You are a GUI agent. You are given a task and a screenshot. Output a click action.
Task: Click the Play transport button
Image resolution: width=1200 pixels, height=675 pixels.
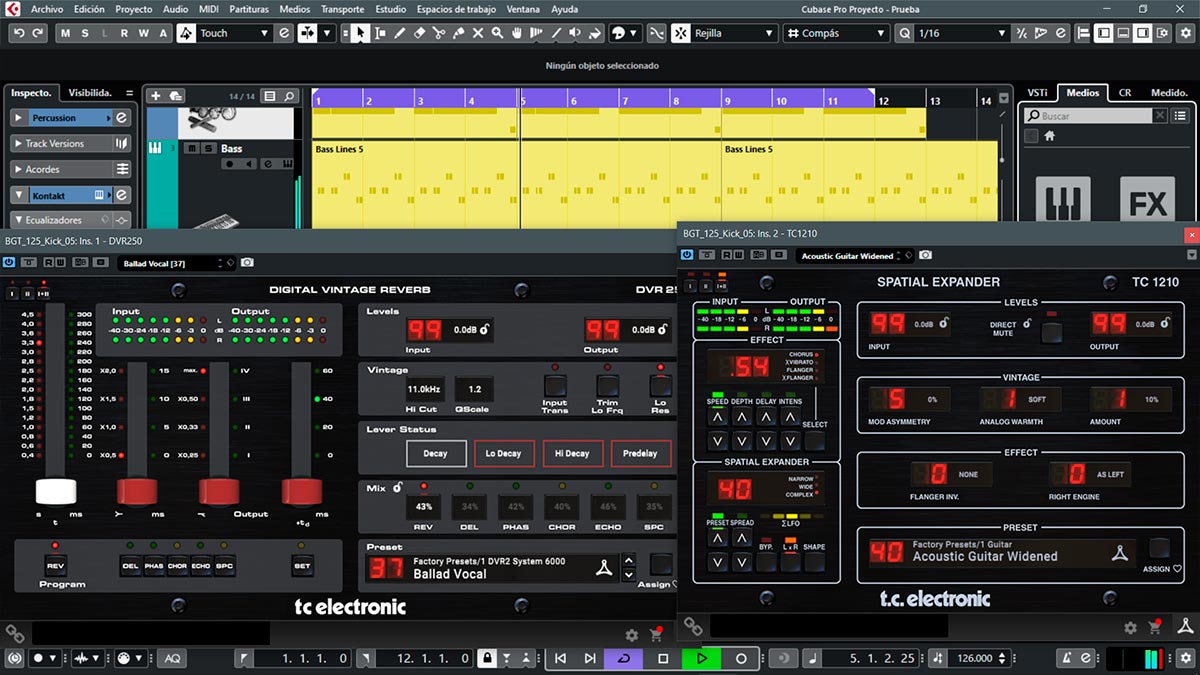(702, 659)
